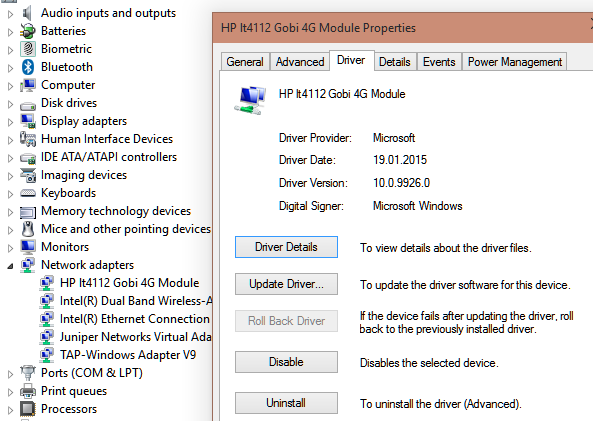
Task: Click the Imaging devices camera icon
Action: [x=28, y=175]
